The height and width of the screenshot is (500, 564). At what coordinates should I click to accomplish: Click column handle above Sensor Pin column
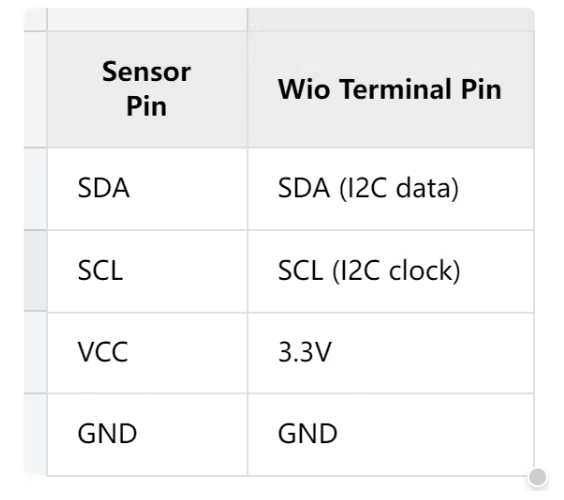click(147, 19)
